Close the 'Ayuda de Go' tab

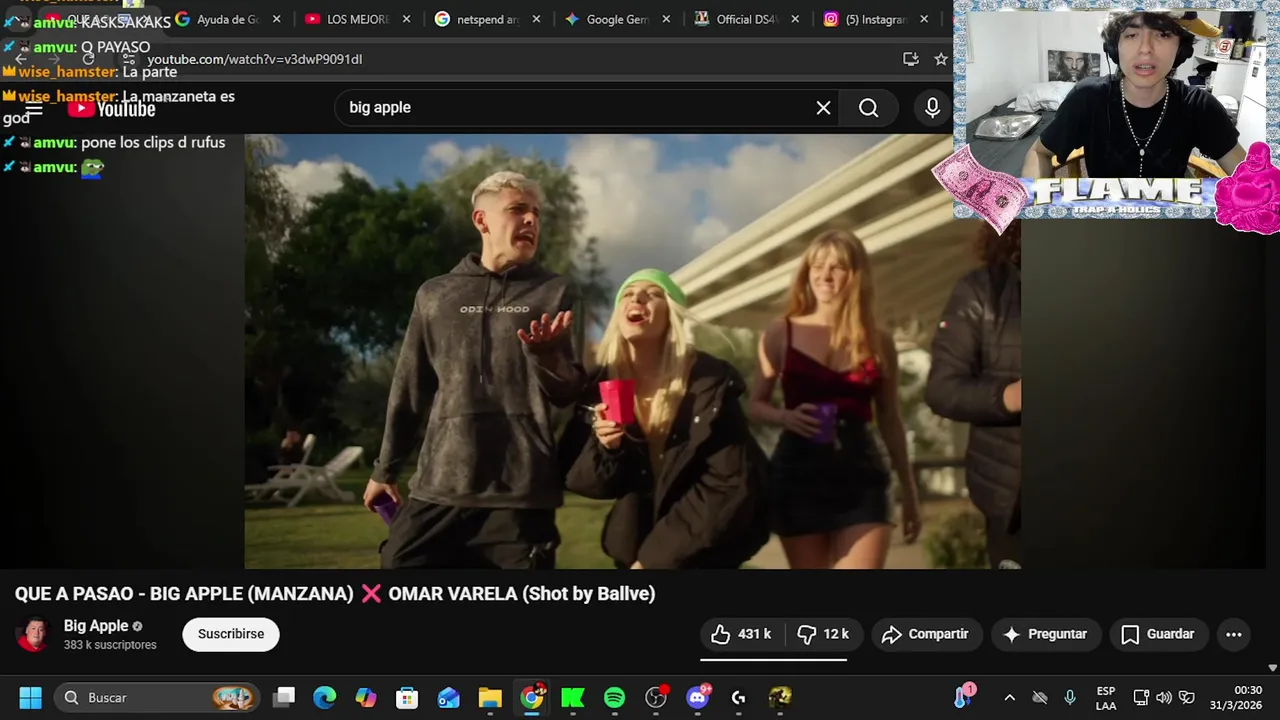[x=277, y=19]
